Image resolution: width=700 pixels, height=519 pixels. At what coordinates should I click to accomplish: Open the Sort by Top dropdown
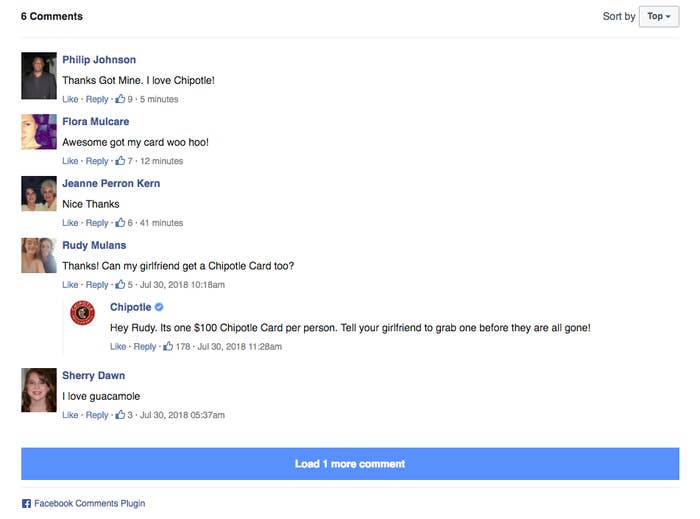(x=659, y=17)
